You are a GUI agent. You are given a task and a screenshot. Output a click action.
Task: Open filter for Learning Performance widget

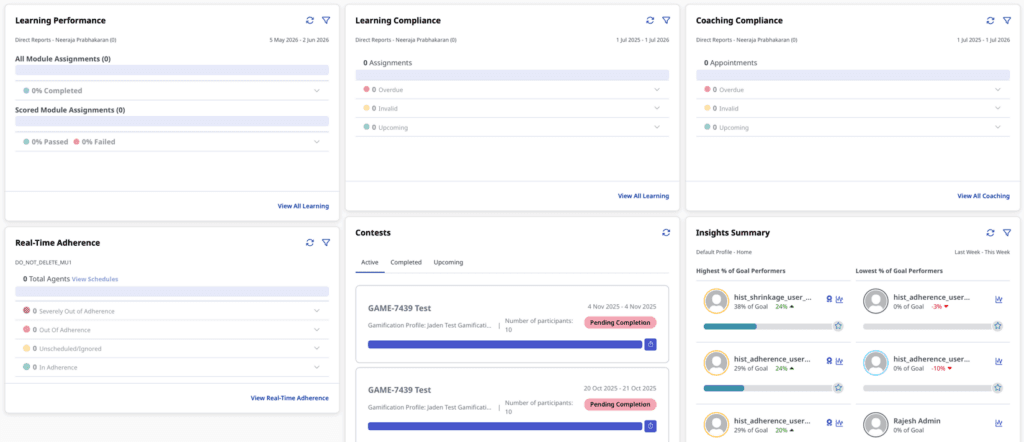click(x=326, y=20)
